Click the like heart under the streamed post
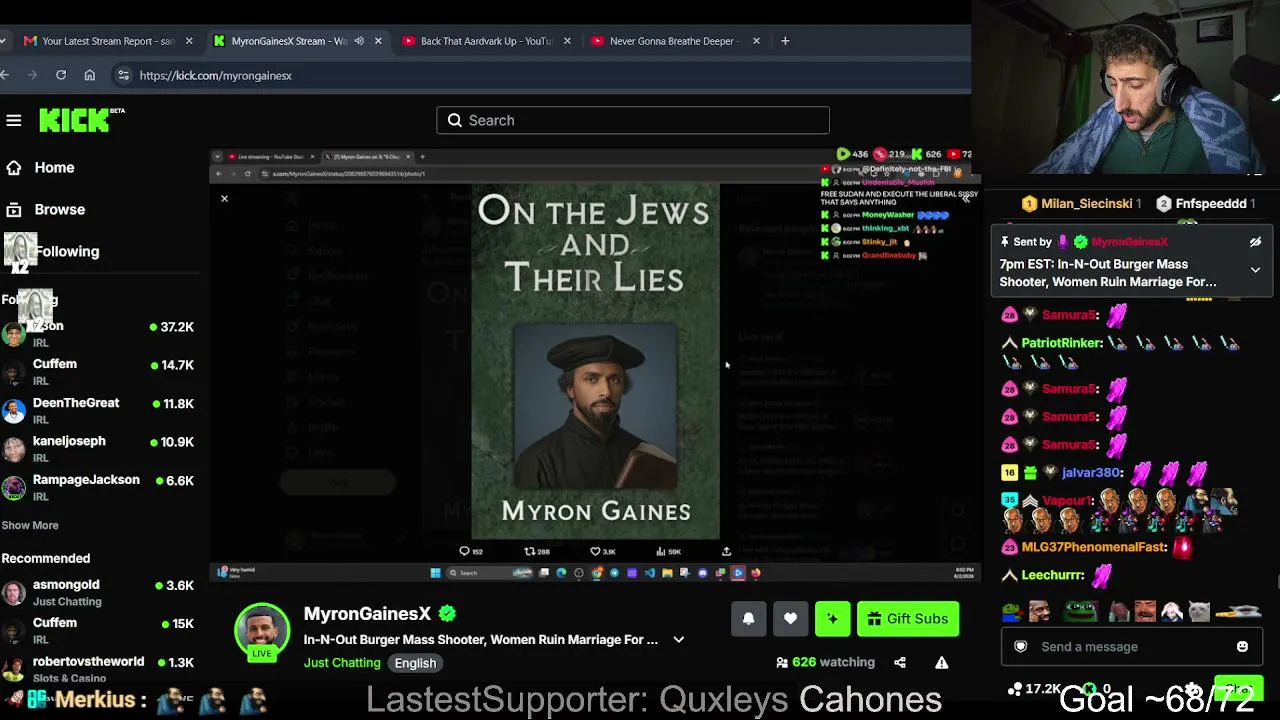 (595, 551)
